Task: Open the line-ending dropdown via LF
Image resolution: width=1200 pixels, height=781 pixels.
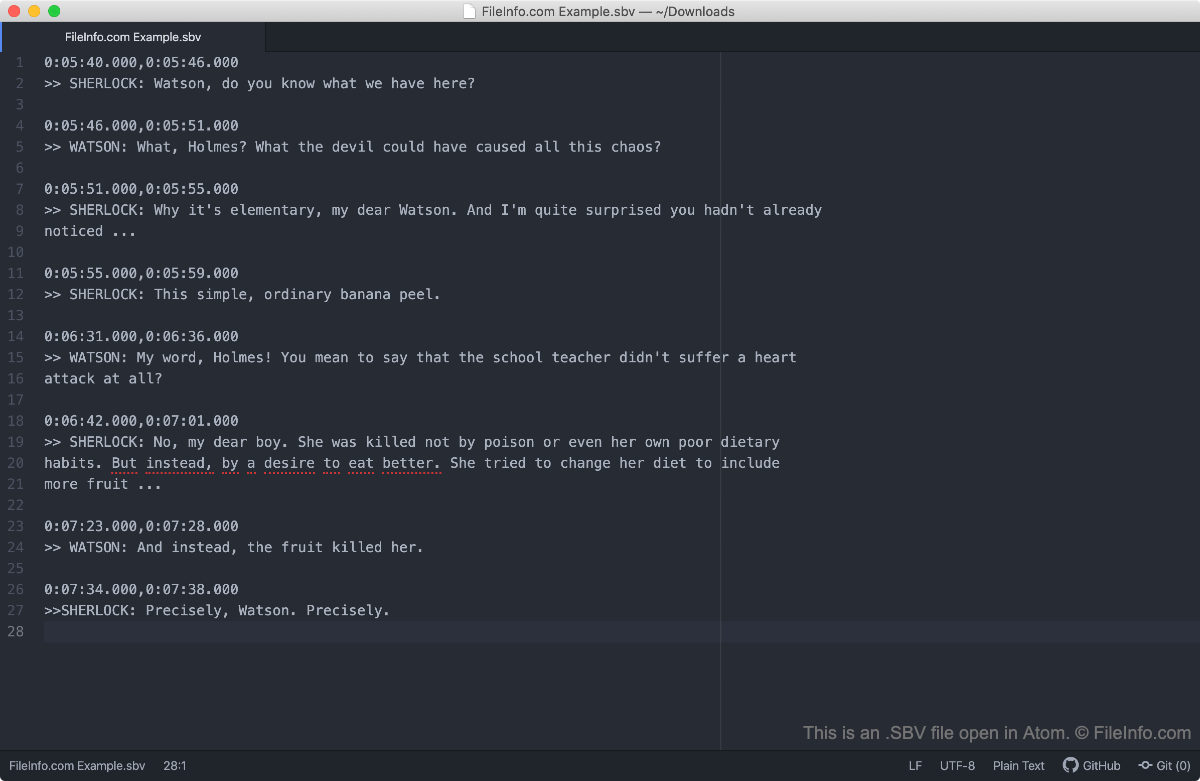Action: (x=915, y=765)
